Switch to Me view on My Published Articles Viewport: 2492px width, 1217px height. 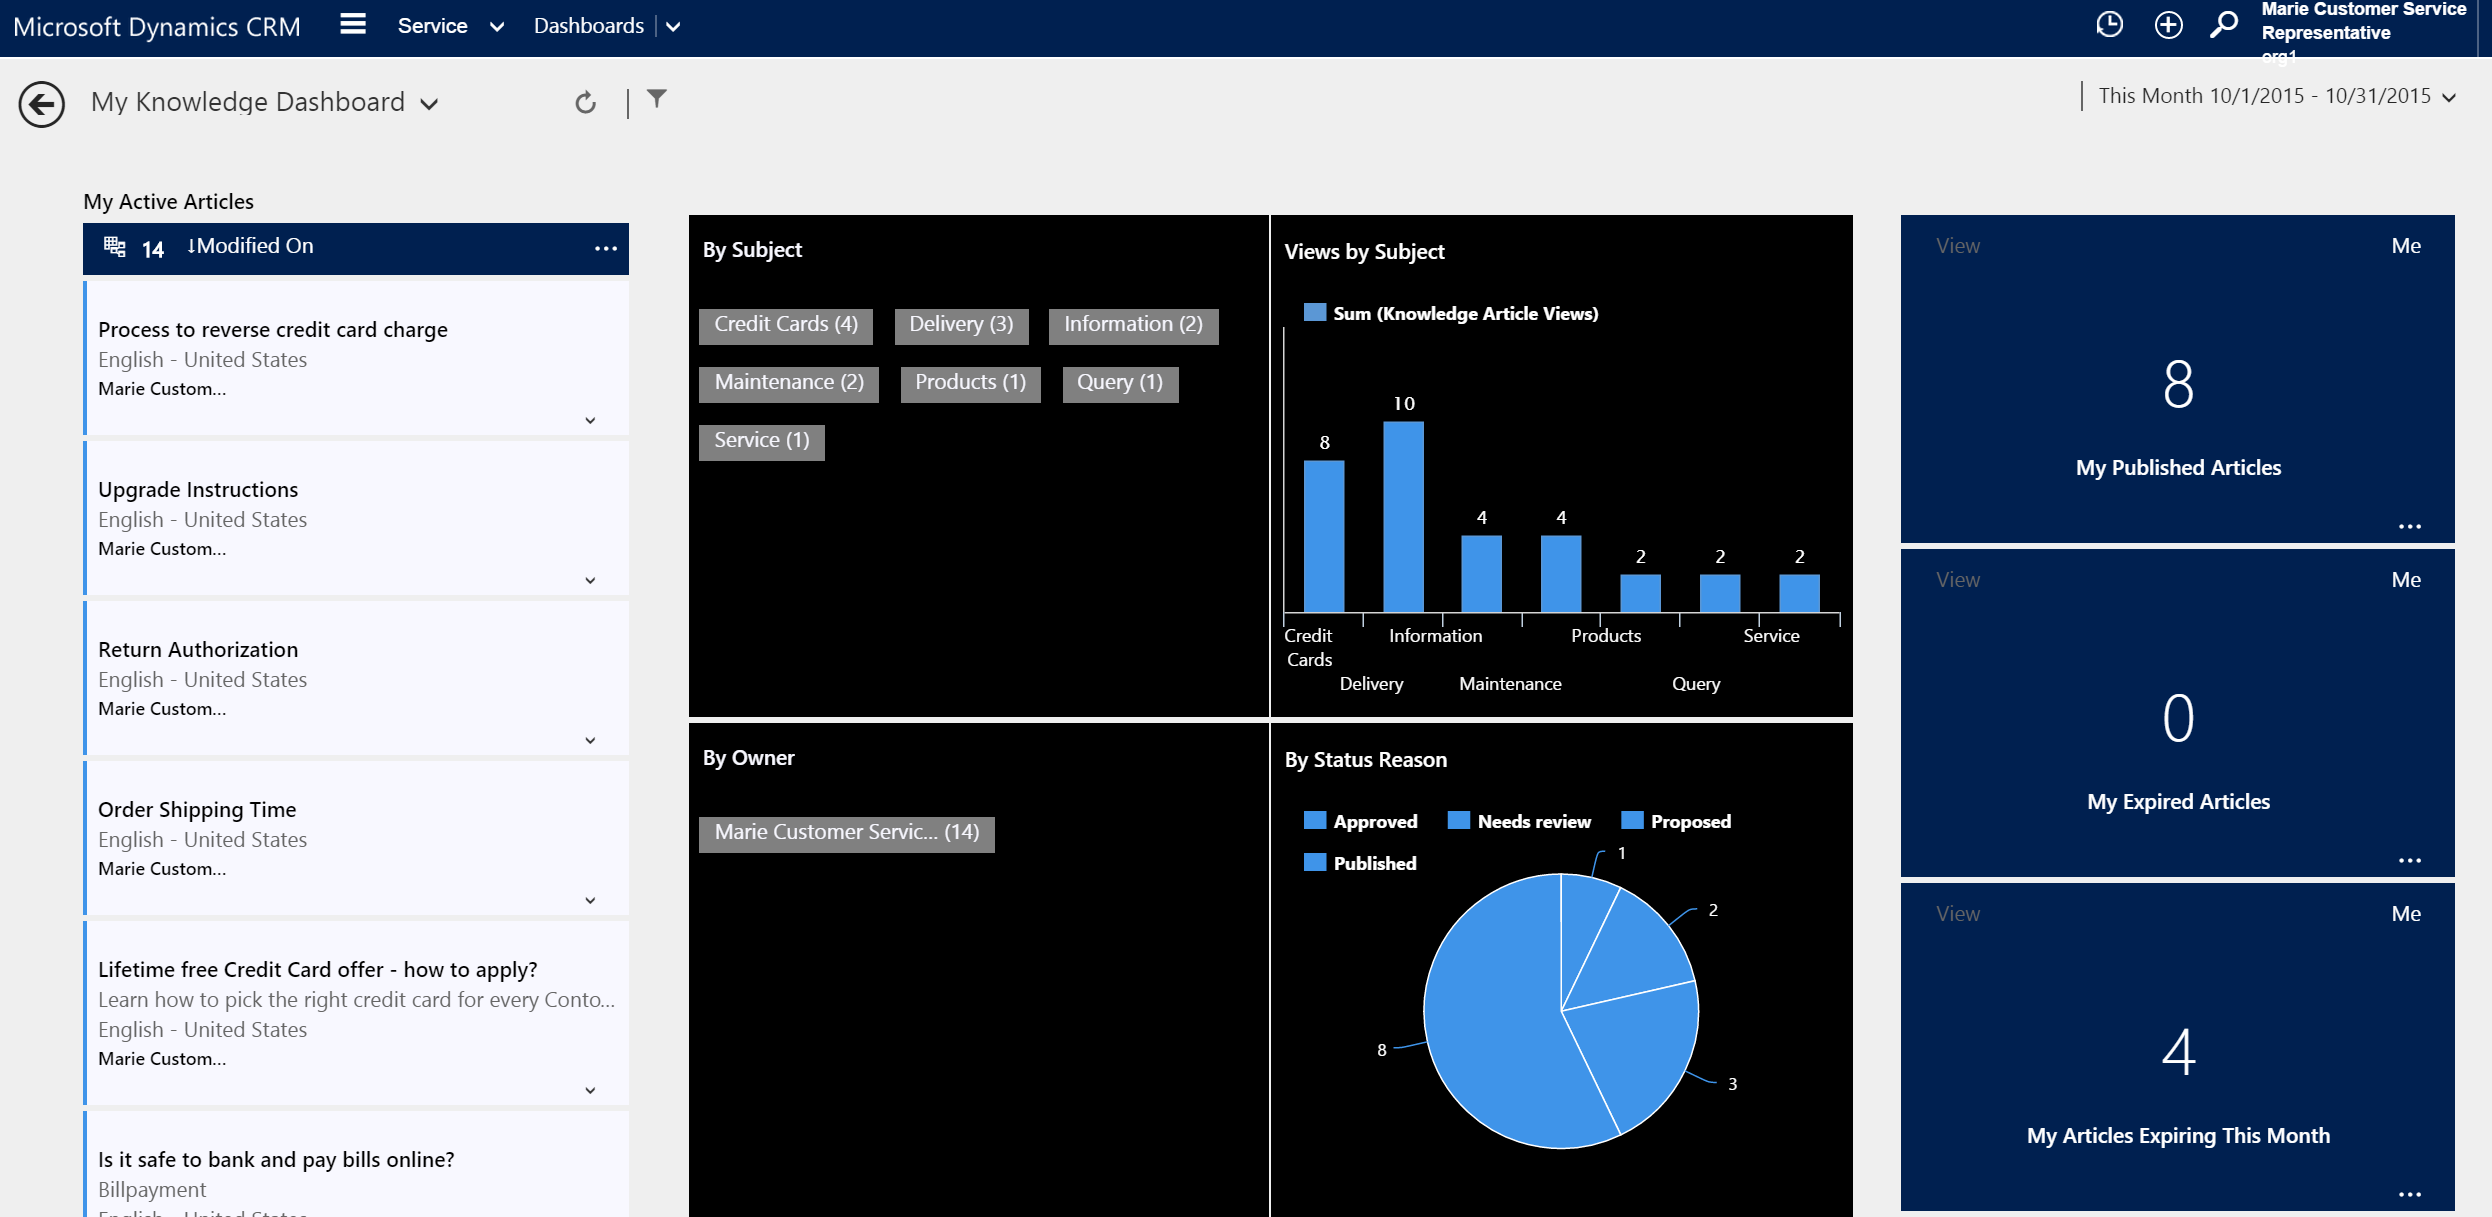tap(2406, 245)
